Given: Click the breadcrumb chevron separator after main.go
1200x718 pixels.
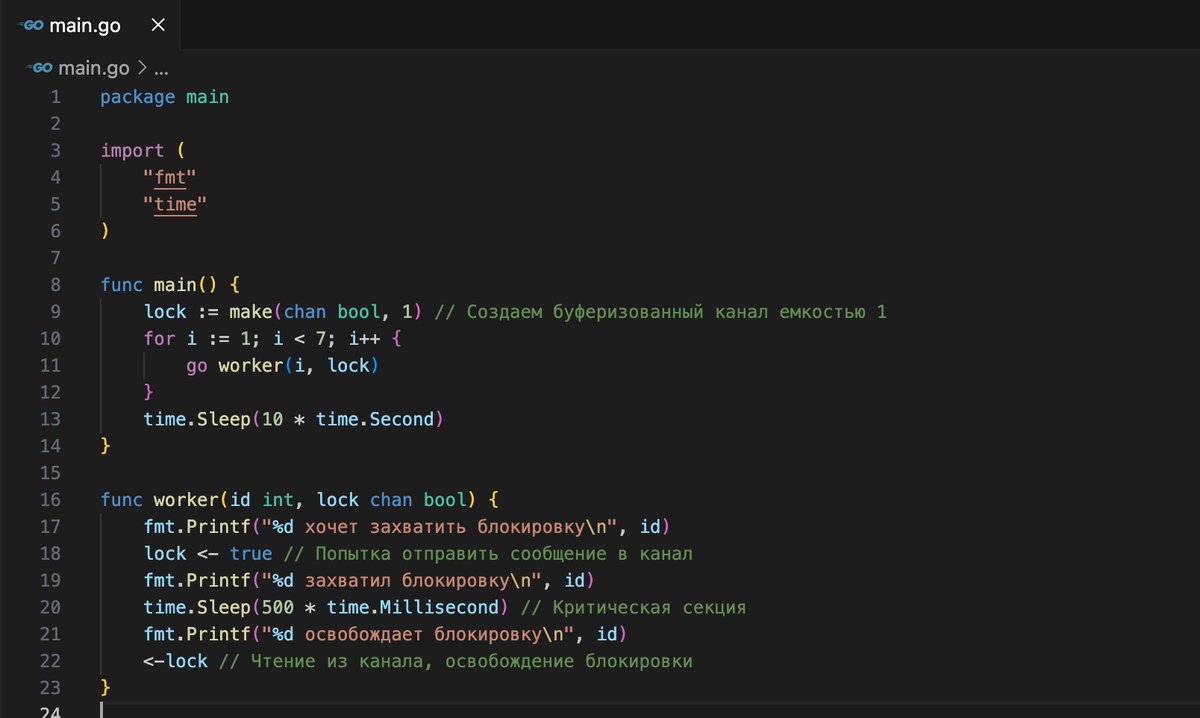Looking at the screenshot, I should (141, 69).
